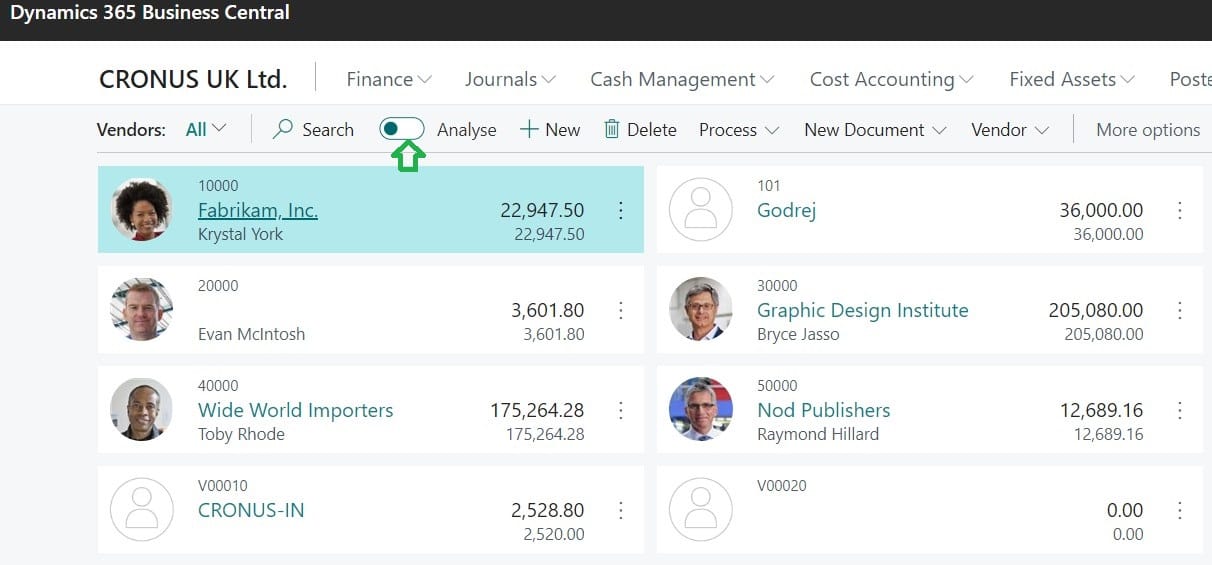Click the contact name Raymond Hillard

(x=818, y=434)
